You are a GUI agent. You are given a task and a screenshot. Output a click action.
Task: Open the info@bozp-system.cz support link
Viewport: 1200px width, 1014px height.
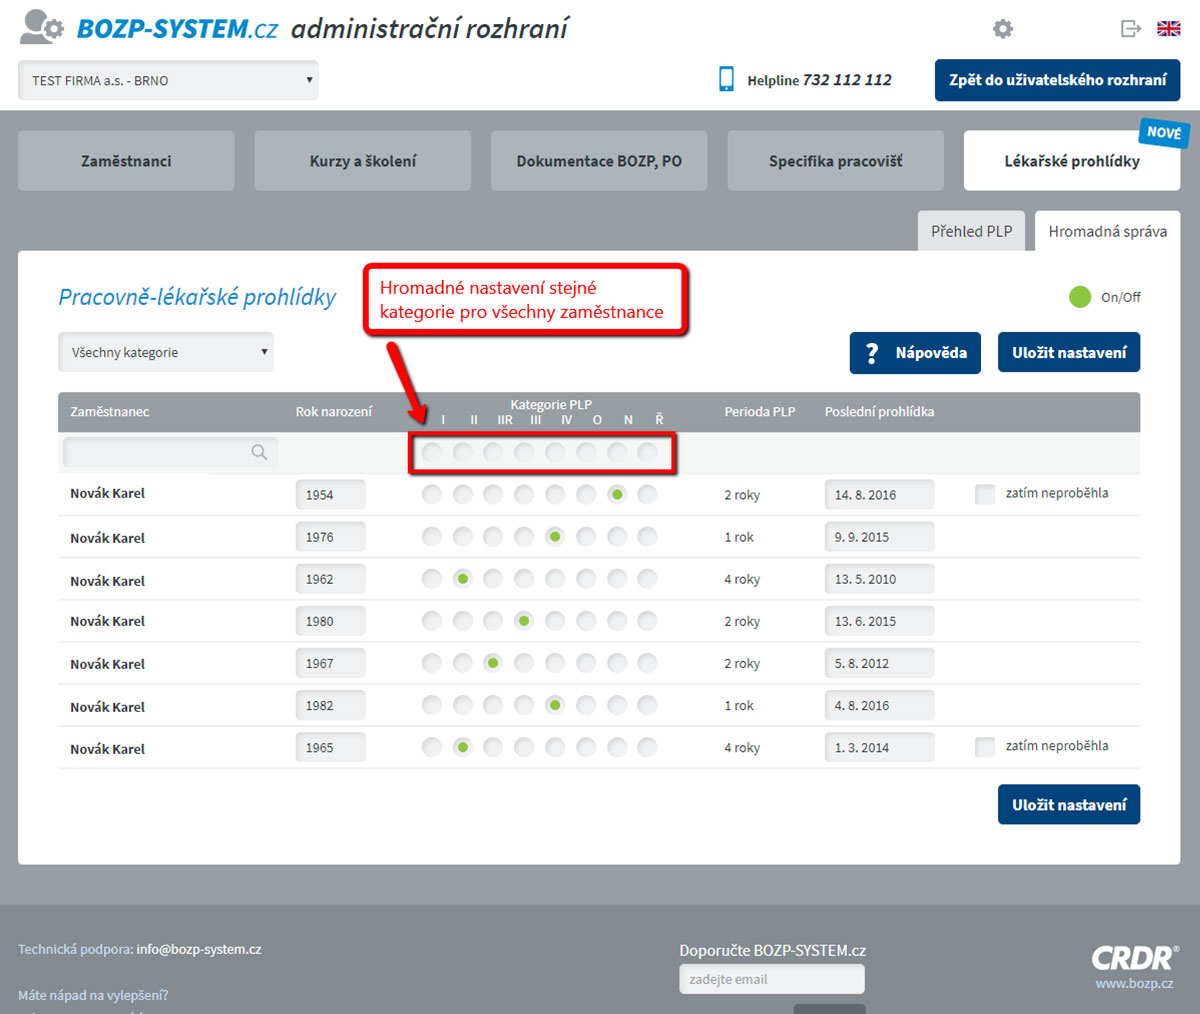[199, 949]
